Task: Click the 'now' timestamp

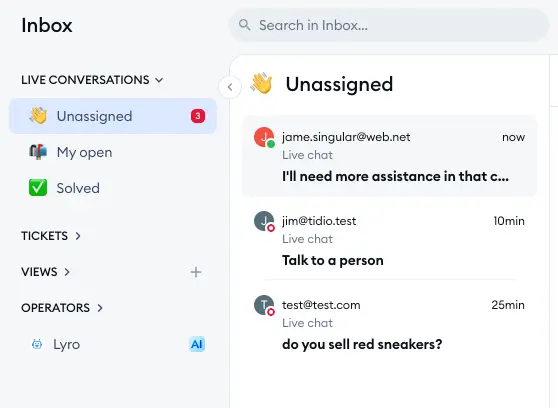Action: (513, 137)
